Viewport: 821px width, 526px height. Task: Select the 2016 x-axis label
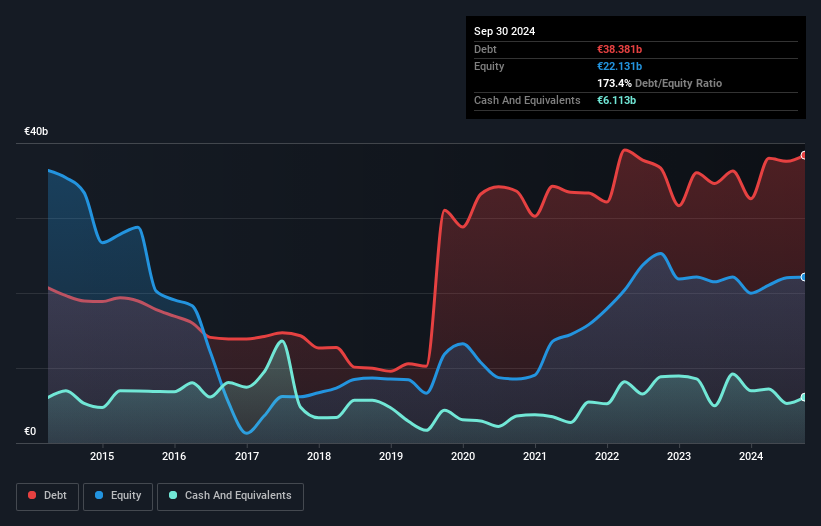[x=174, y=456]
